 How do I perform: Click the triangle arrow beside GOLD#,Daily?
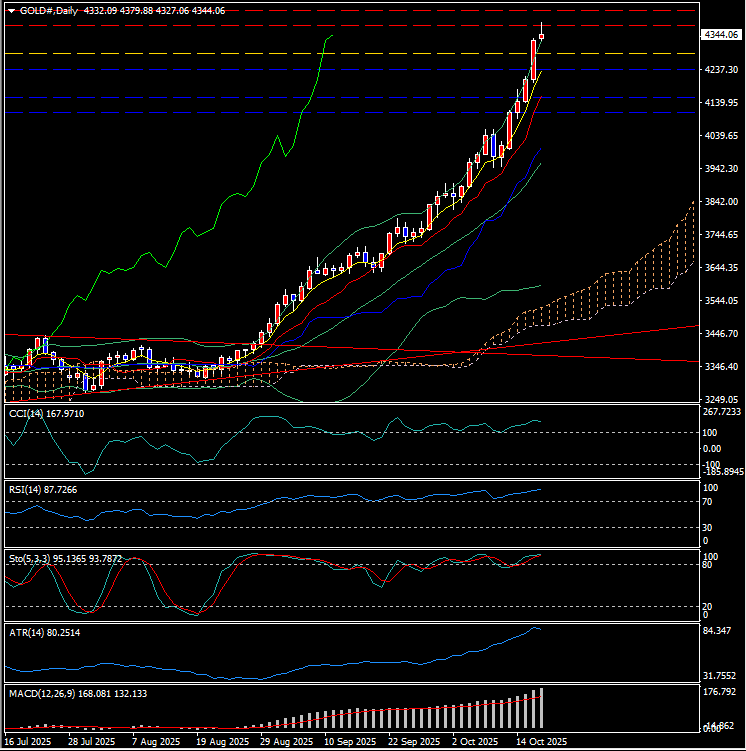point(11,10)
